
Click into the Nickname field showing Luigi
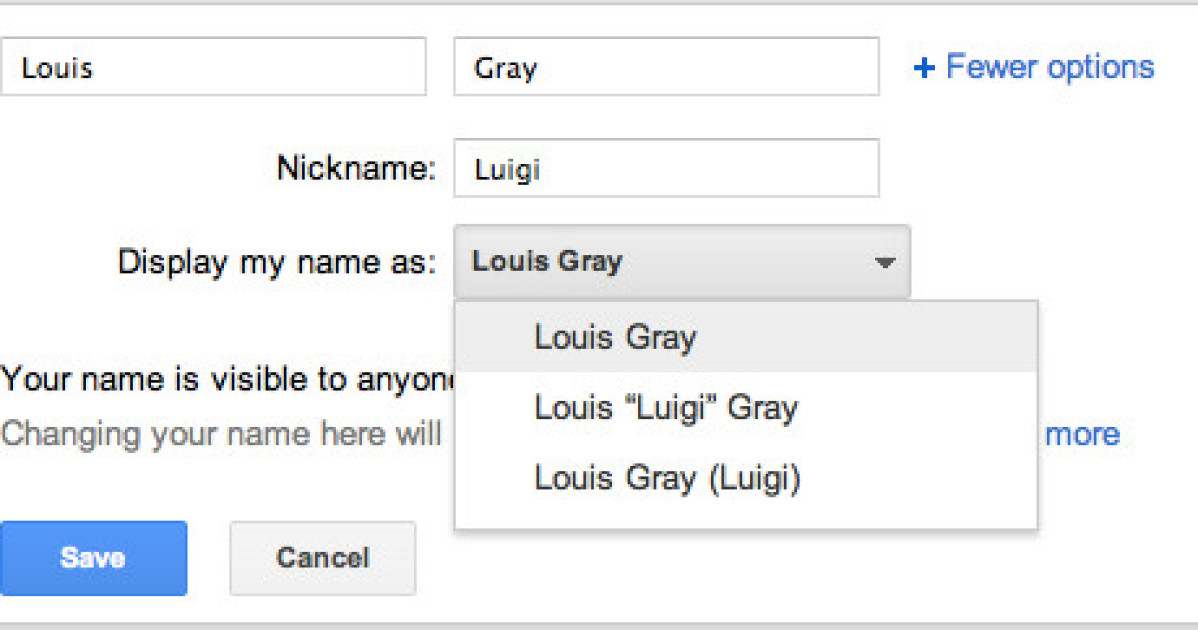coord(666,168)
